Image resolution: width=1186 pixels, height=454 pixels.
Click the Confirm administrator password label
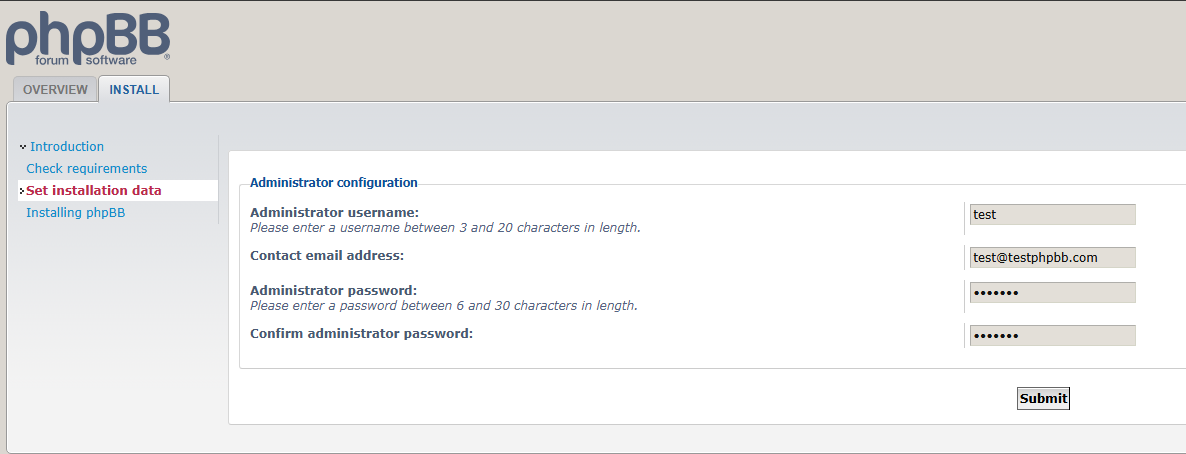(361, 333)
